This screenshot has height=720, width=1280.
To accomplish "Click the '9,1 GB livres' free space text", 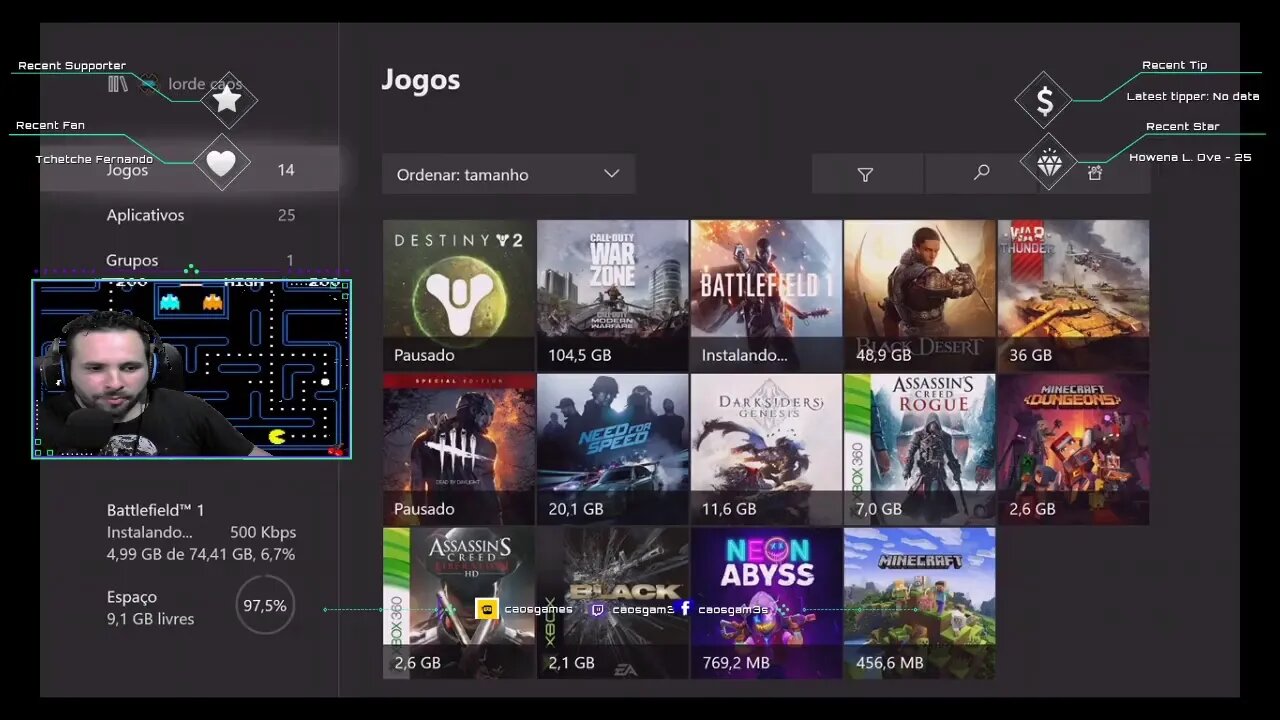I will (151, 619).
